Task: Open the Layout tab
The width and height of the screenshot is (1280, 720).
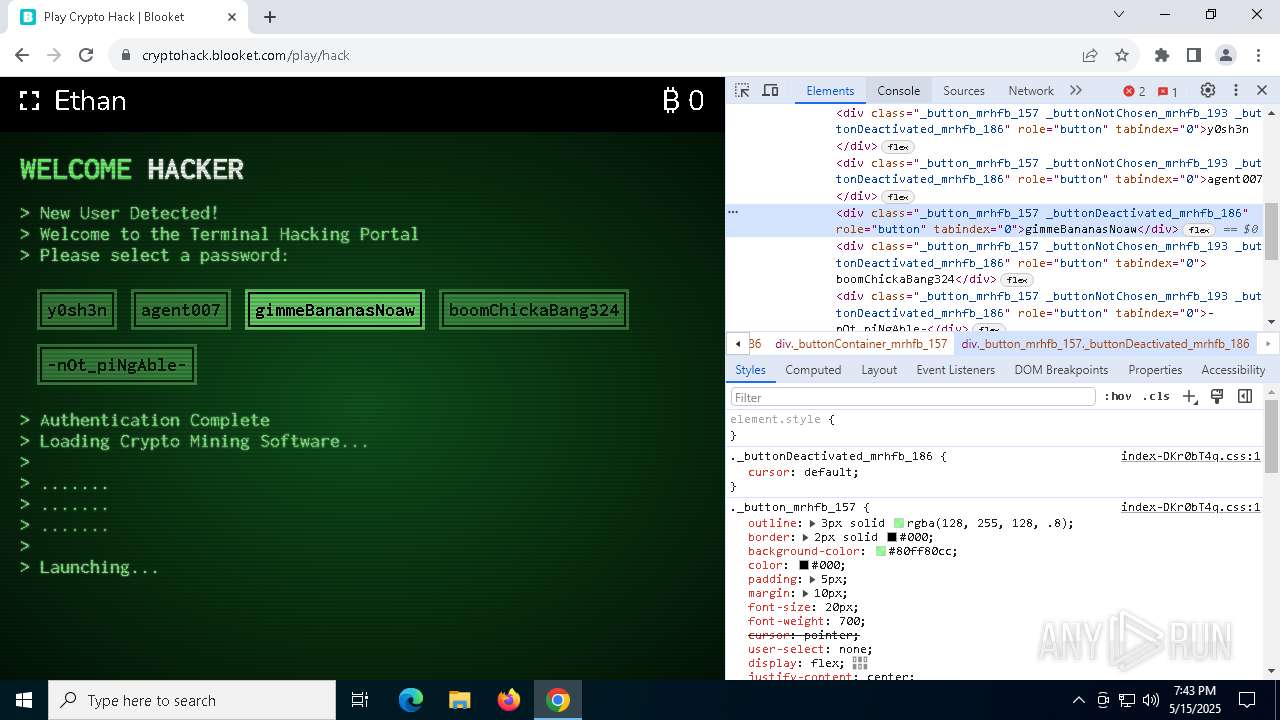Action: (x=879, y=369)
